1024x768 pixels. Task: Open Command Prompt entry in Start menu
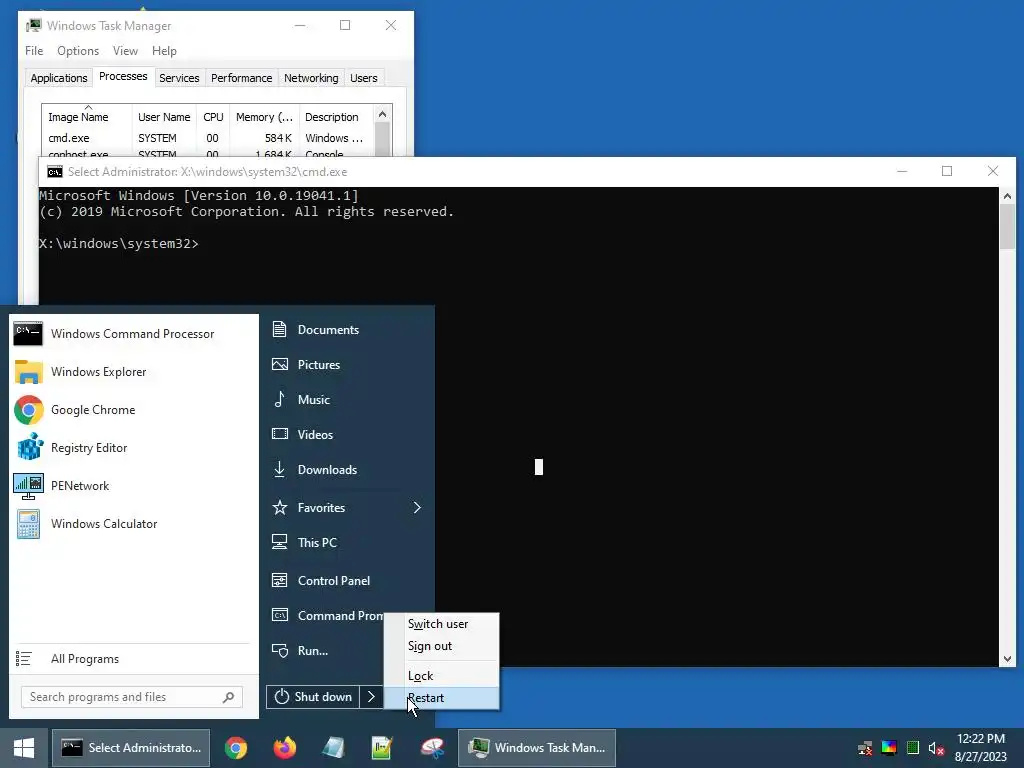point(325,616)
